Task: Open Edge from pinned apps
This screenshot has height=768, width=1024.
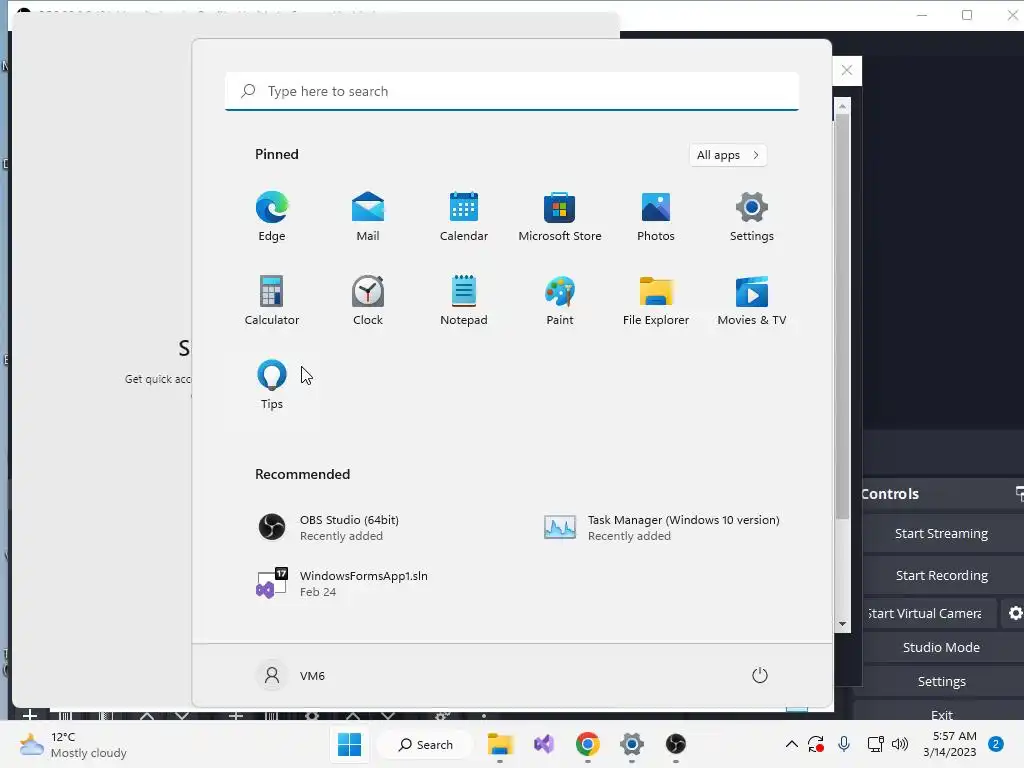Action: (x=272, y=216)
